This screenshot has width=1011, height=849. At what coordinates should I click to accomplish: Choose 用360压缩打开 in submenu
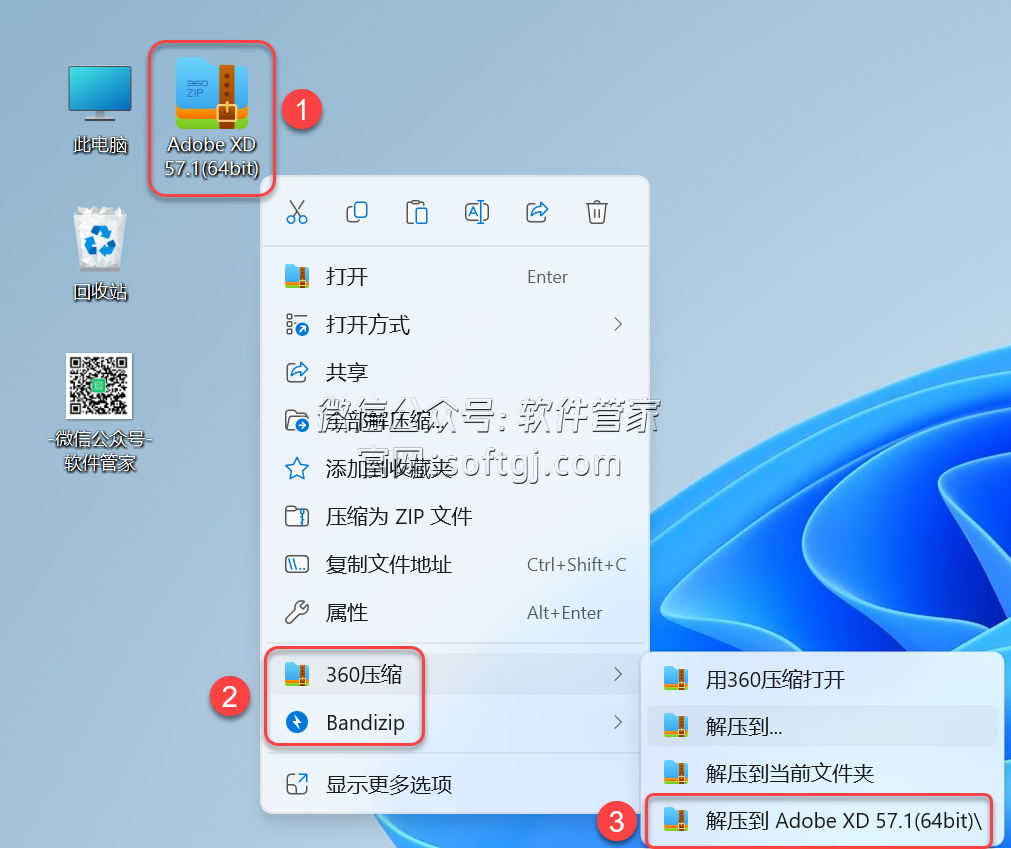coord(822,679)
